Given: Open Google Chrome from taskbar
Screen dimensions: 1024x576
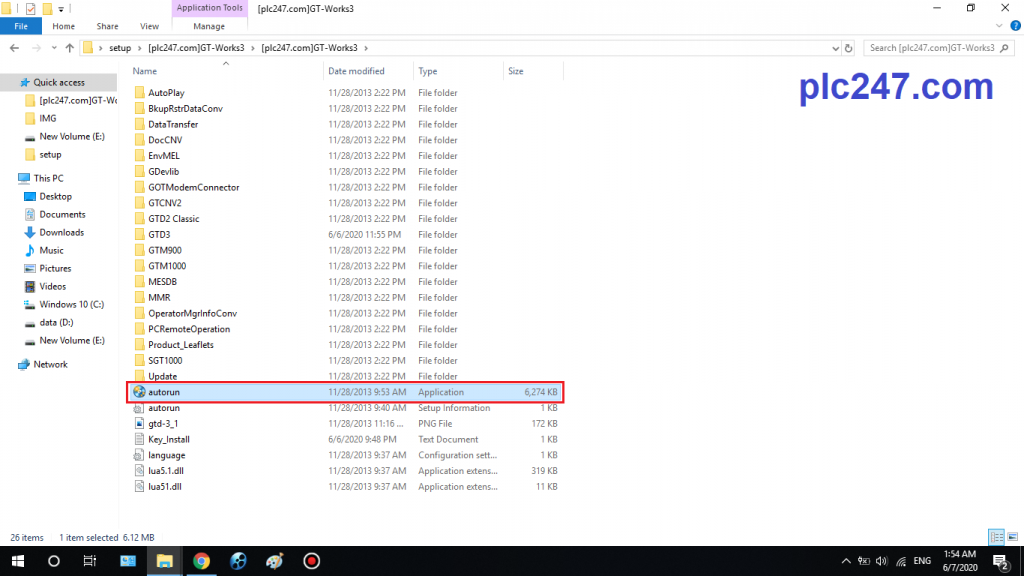Looking at the screenshot, I should 201,561.
